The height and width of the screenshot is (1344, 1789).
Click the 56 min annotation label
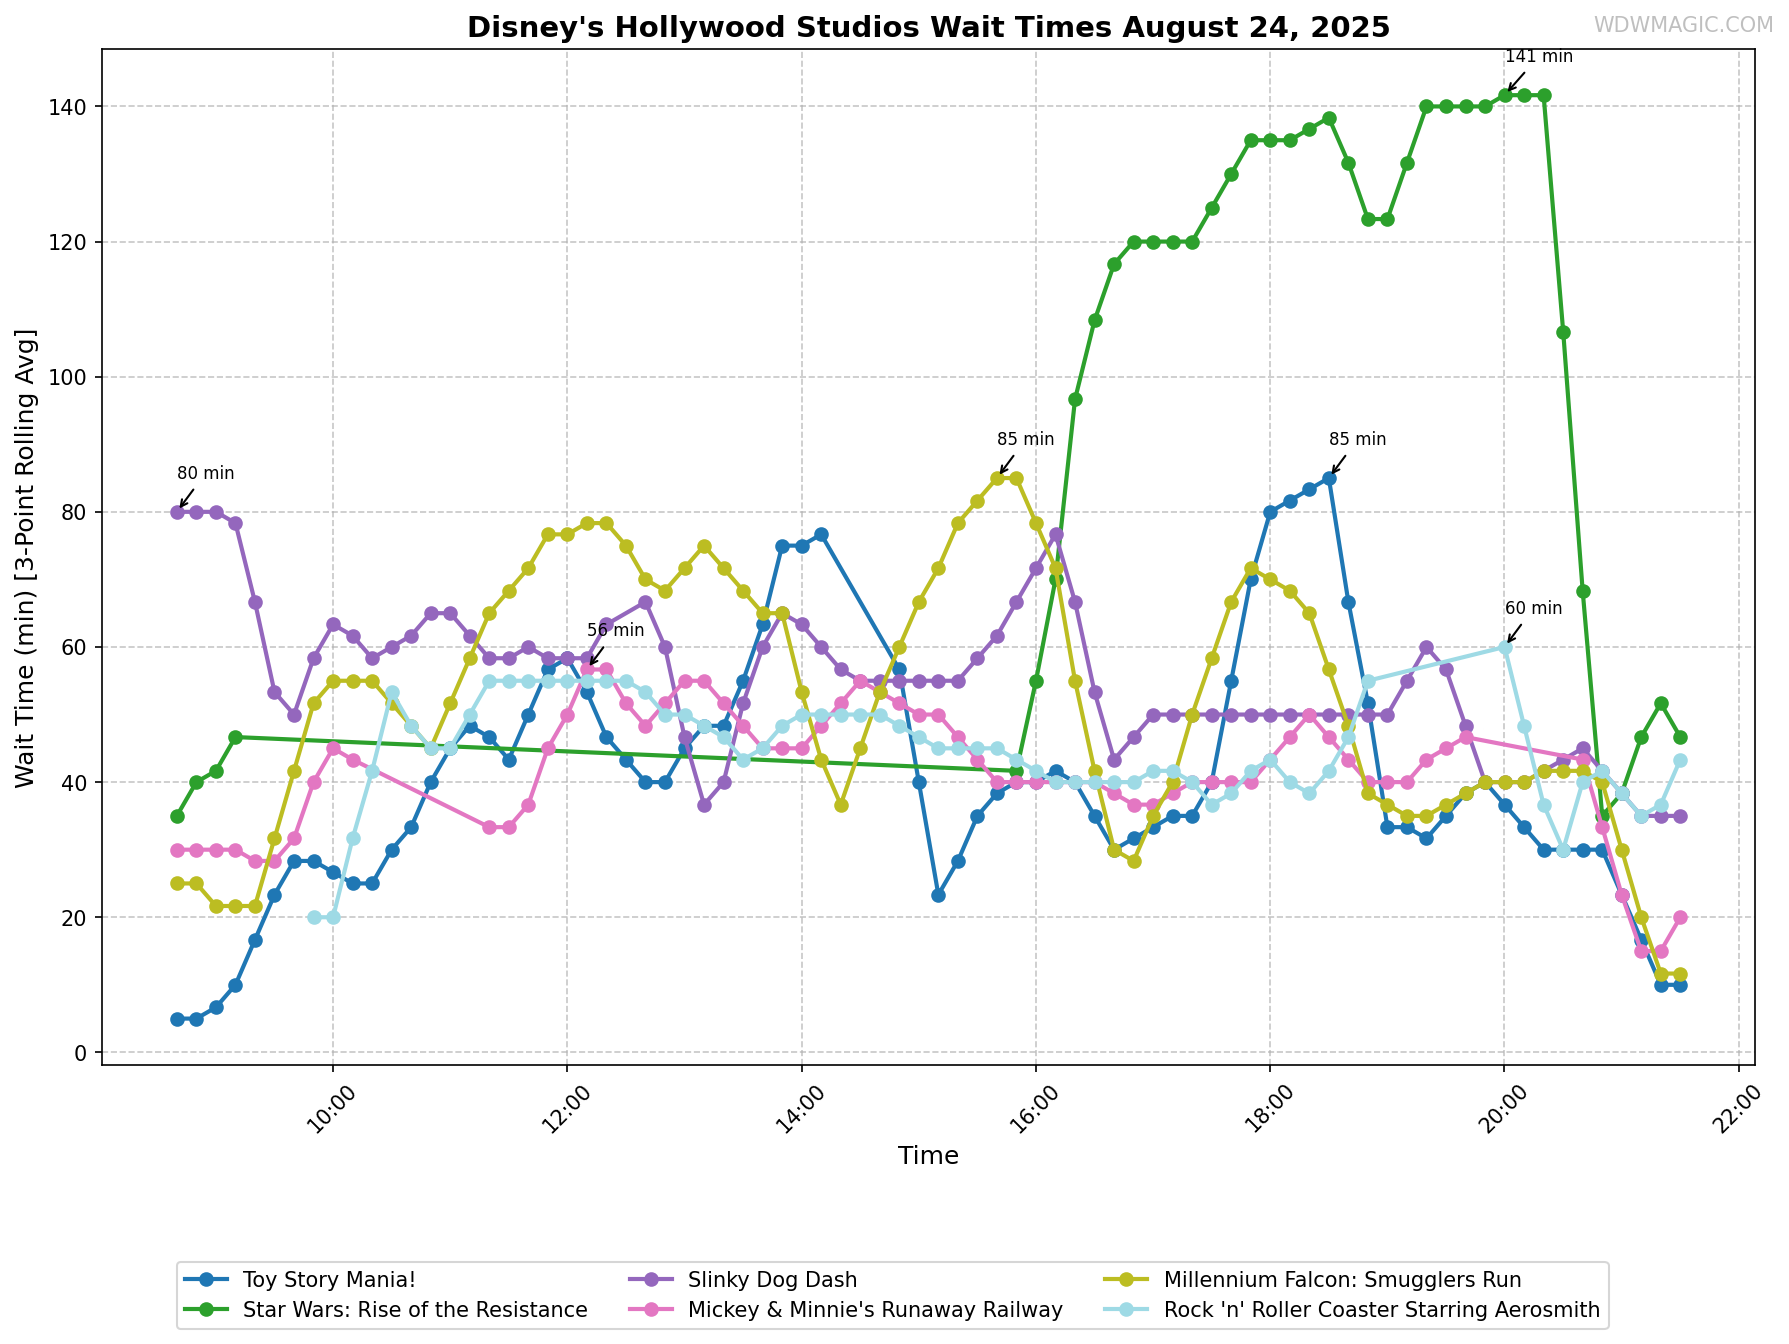pos(616,630)
